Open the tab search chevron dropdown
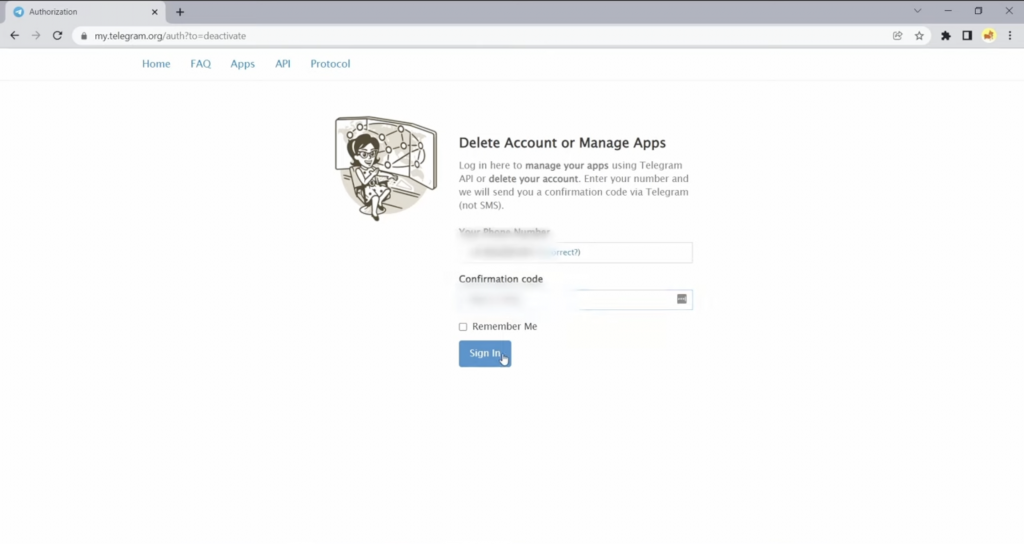The width and height of the screenshot is (1024, 544). pos(918,11)
